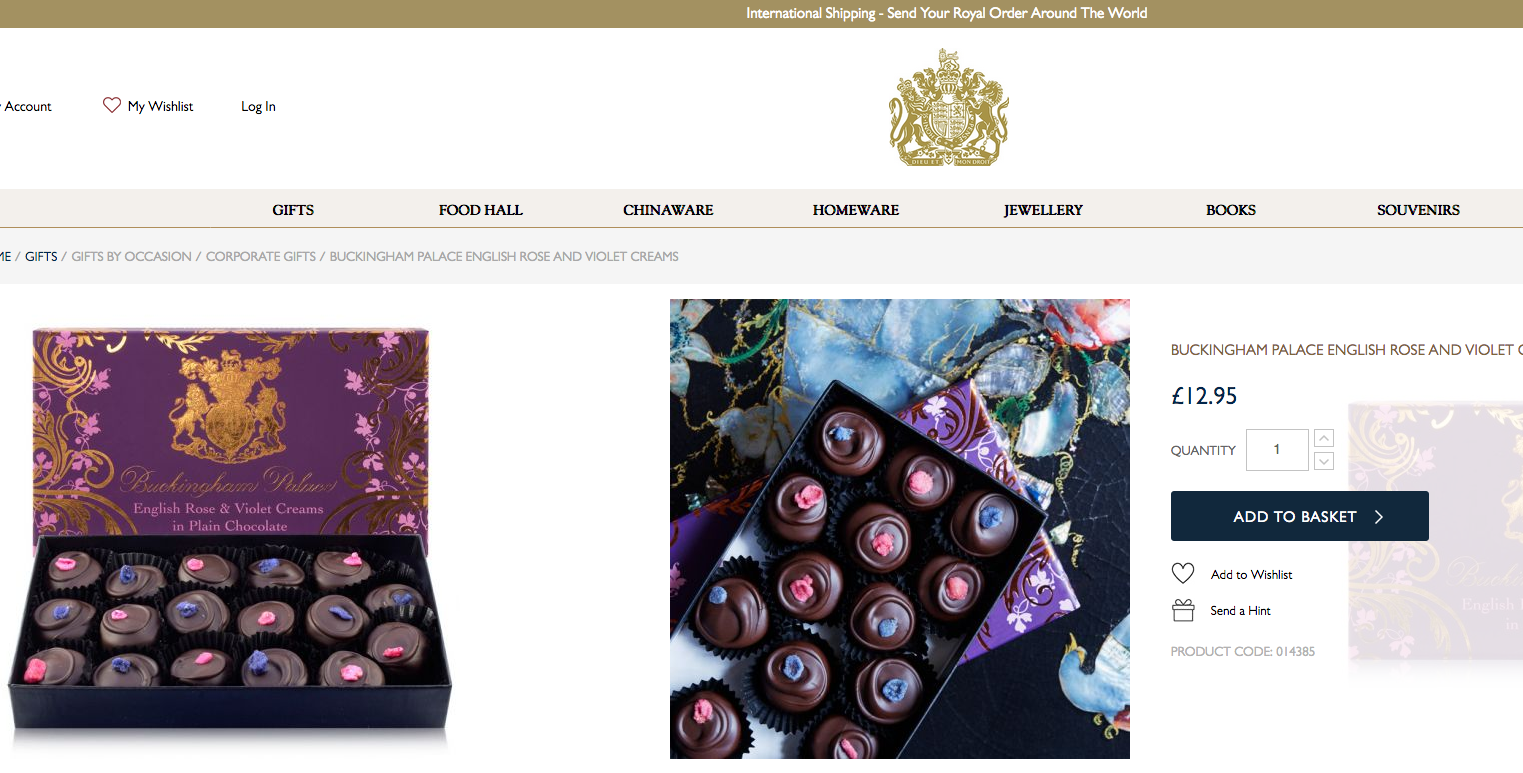
Task: Open the Food Hall menu
Action: coord(481,210)
